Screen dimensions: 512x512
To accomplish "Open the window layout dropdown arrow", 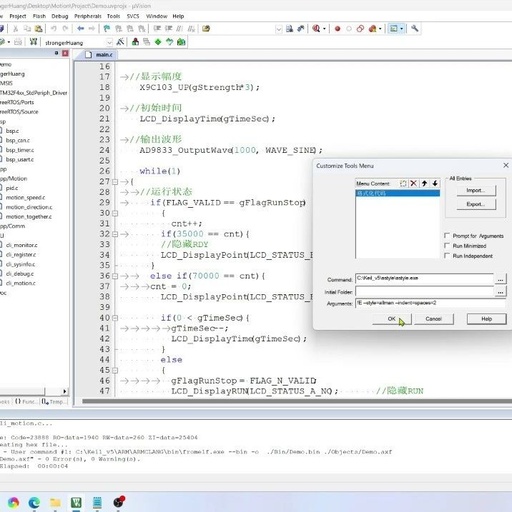I will pos(402,29).
